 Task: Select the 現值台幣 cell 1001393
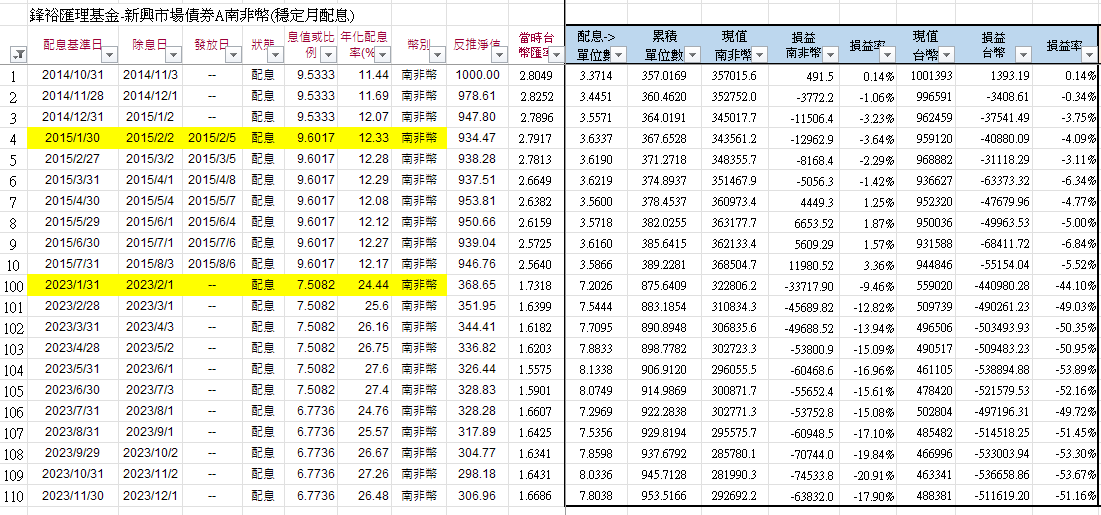point(925,75)
